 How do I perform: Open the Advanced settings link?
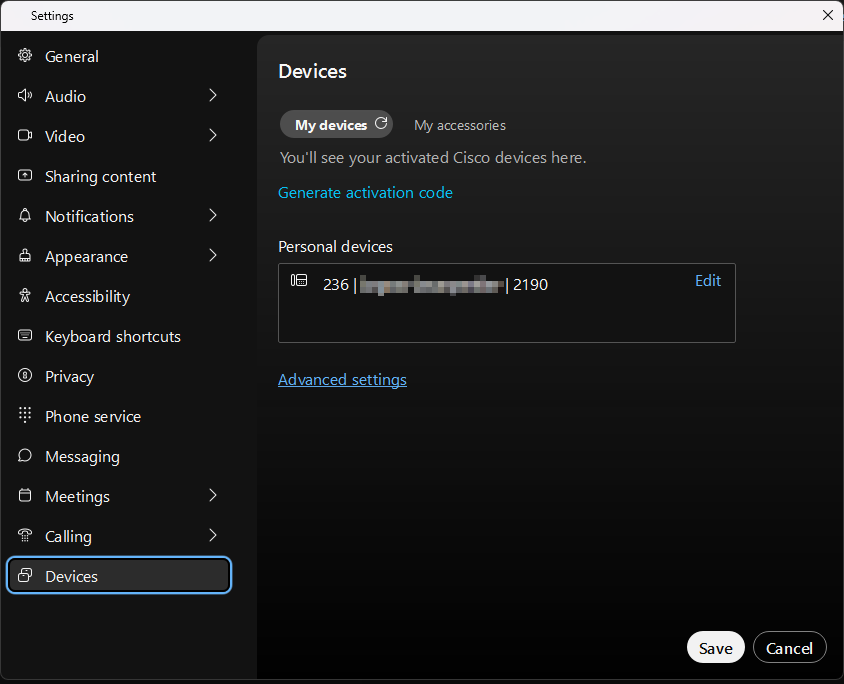[342, 380]
